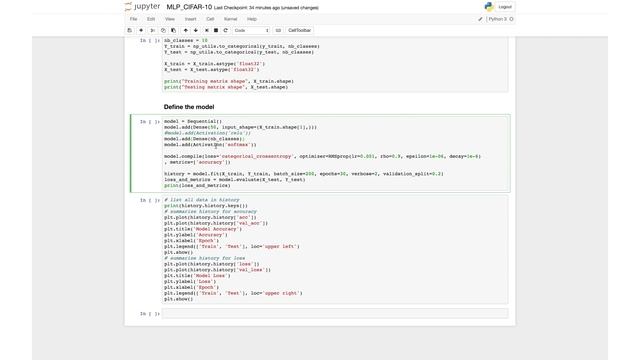Open the command palette keyboard icon
The width and height of the screenshot is (640, 360).
point(278,30)
